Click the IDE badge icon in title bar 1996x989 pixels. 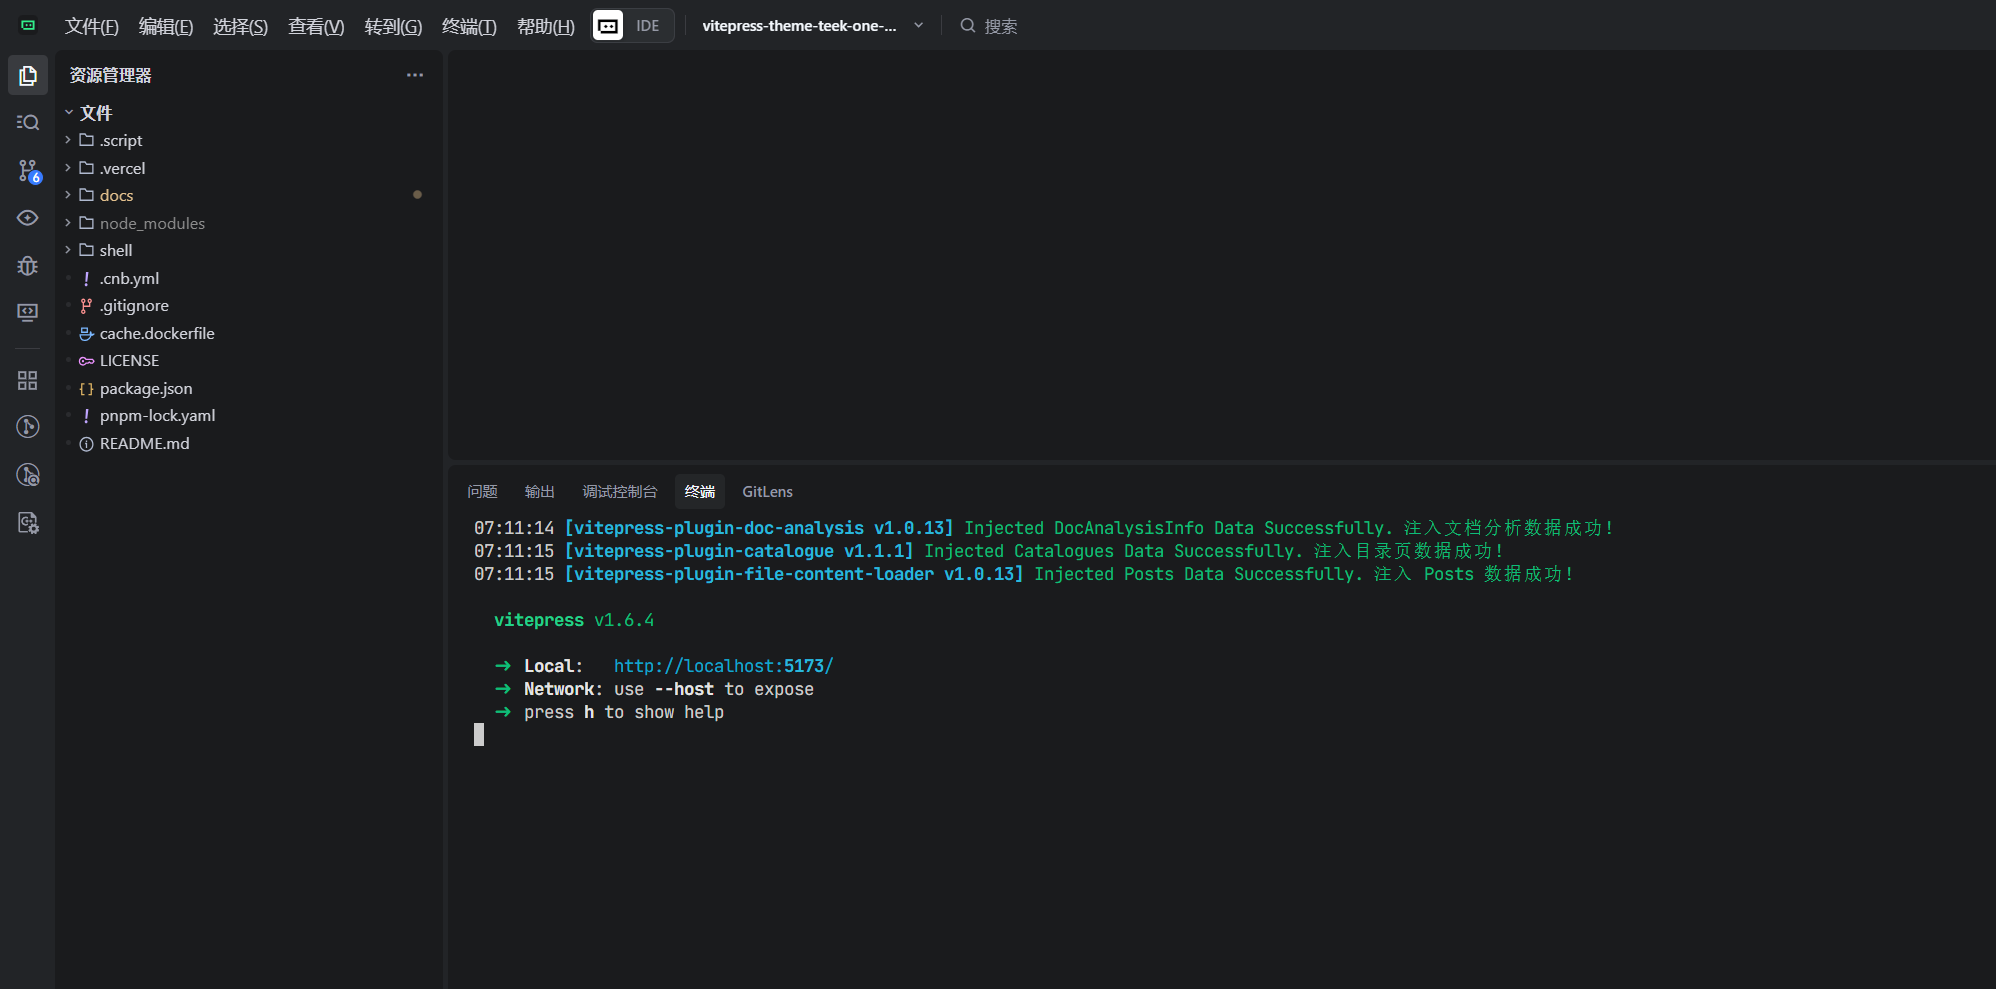[608, 26]
